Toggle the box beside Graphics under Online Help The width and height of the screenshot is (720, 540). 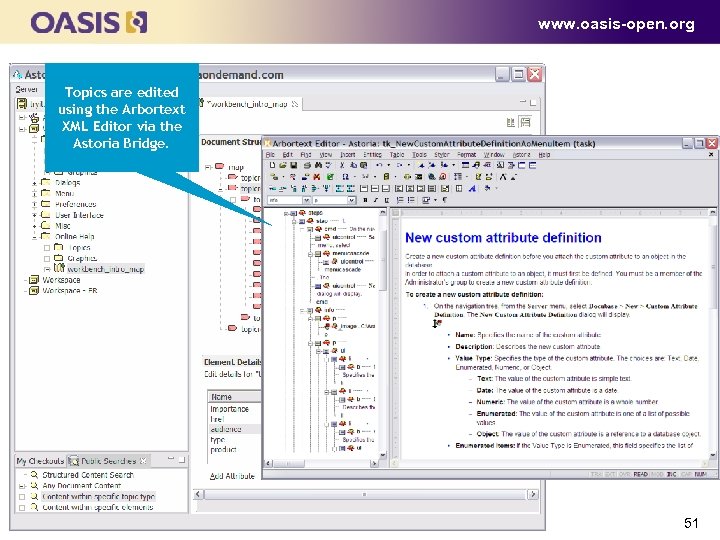[x=47, y=259]
